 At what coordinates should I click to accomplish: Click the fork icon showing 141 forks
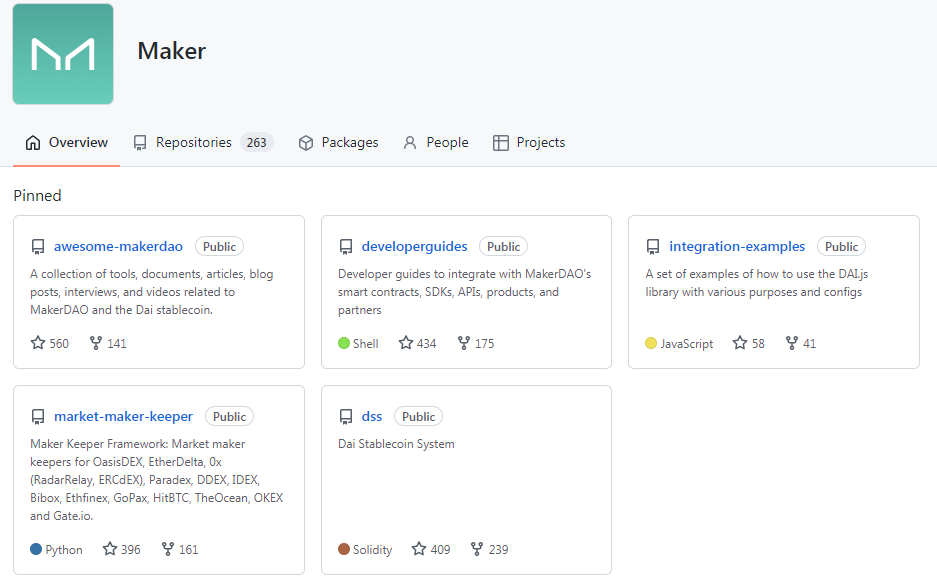point(96,343)
